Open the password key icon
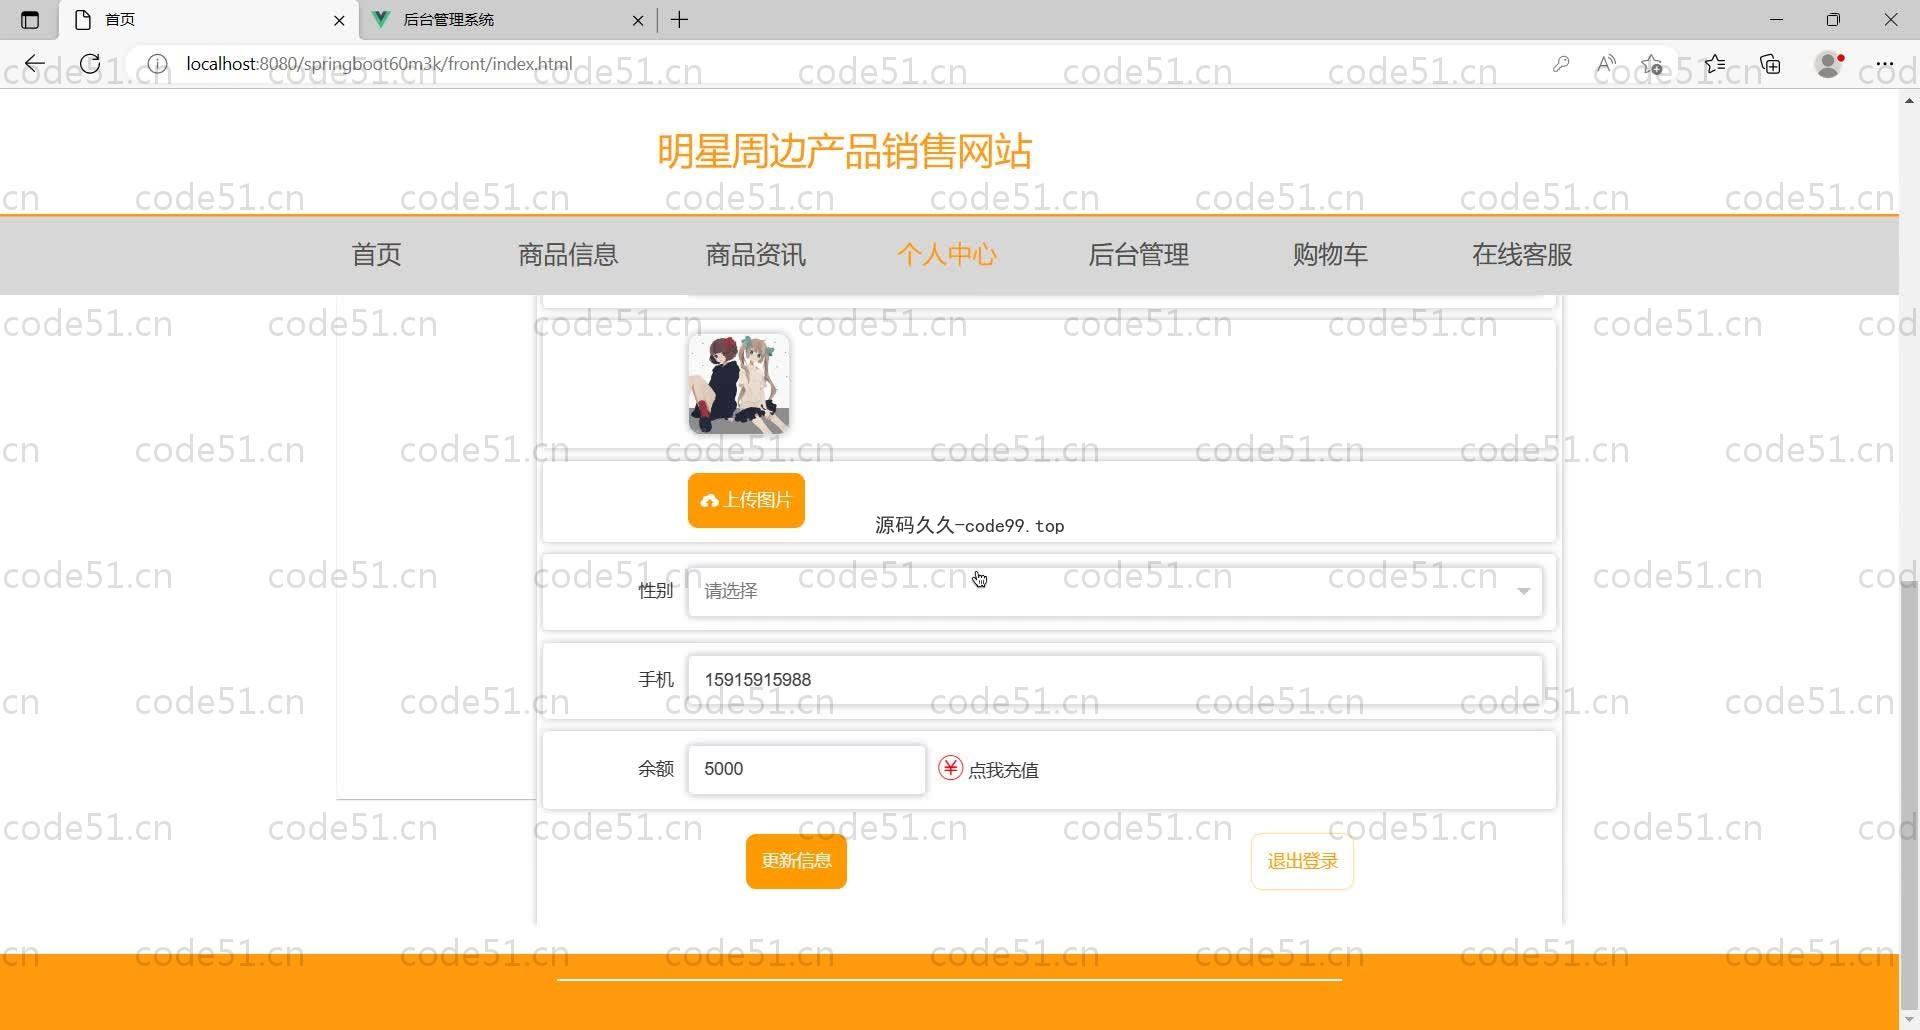Image resolution: width=1920 pixels, height=1030 pixels. click(1560, 64)
